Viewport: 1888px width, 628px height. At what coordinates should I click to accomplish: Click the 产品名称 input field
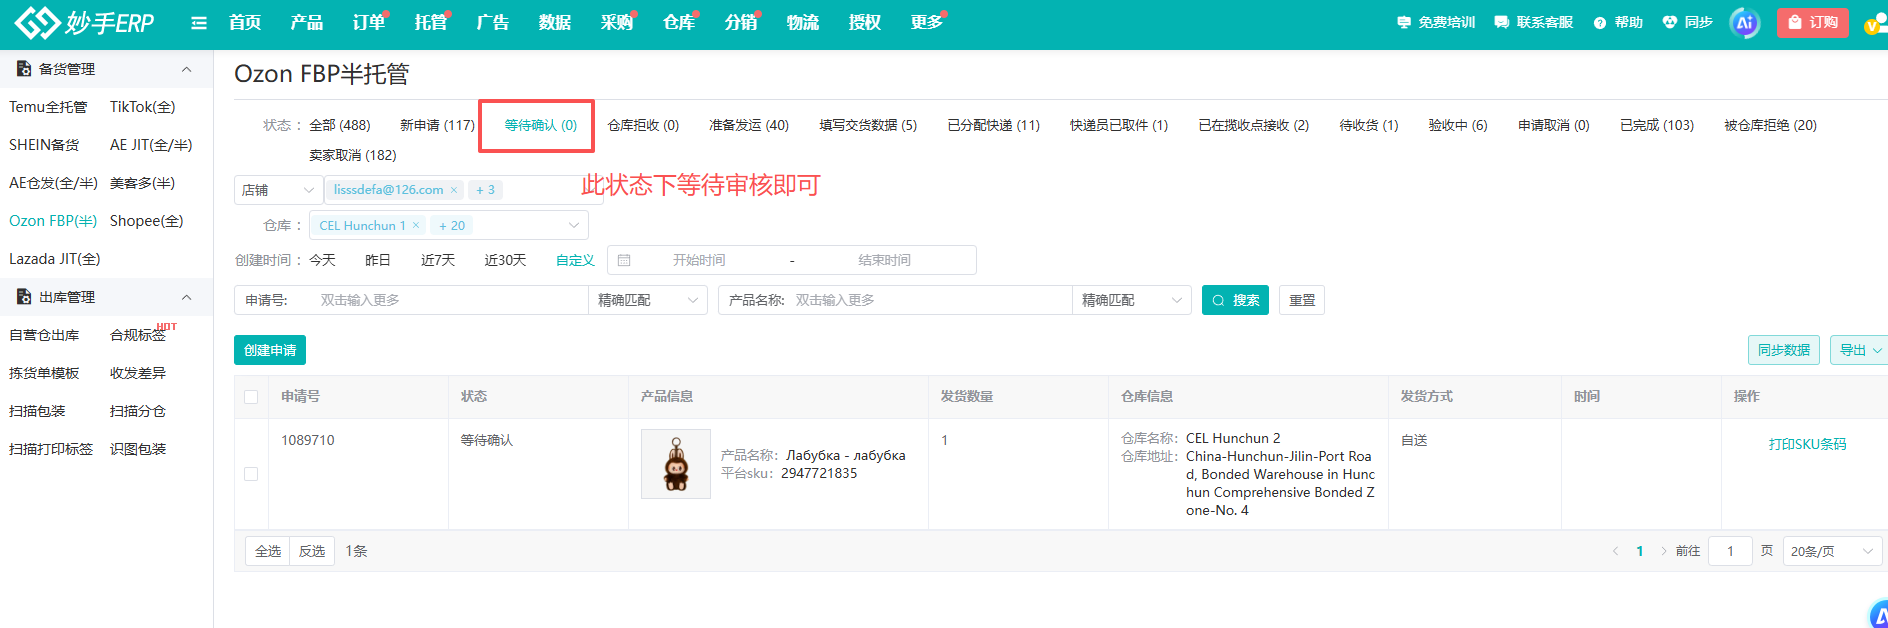(x=930, y=300)
